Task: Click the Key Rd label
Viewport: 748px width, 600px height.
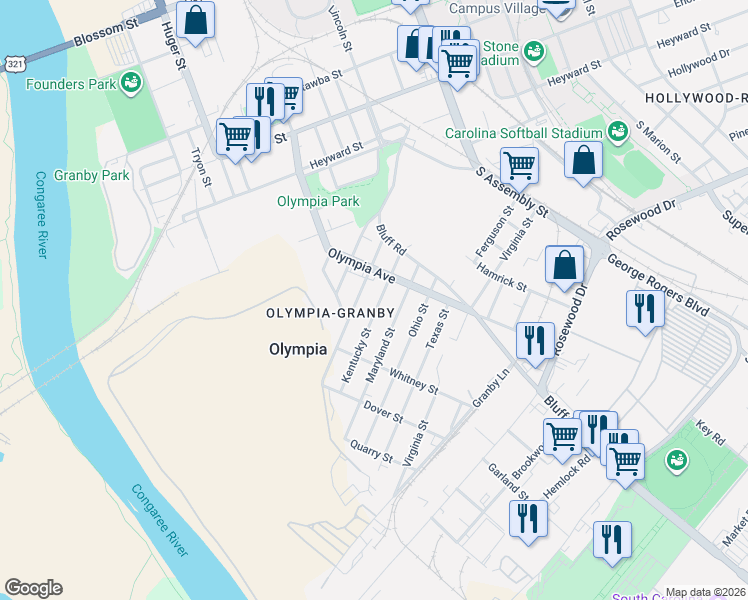Action: coord(710,433)
